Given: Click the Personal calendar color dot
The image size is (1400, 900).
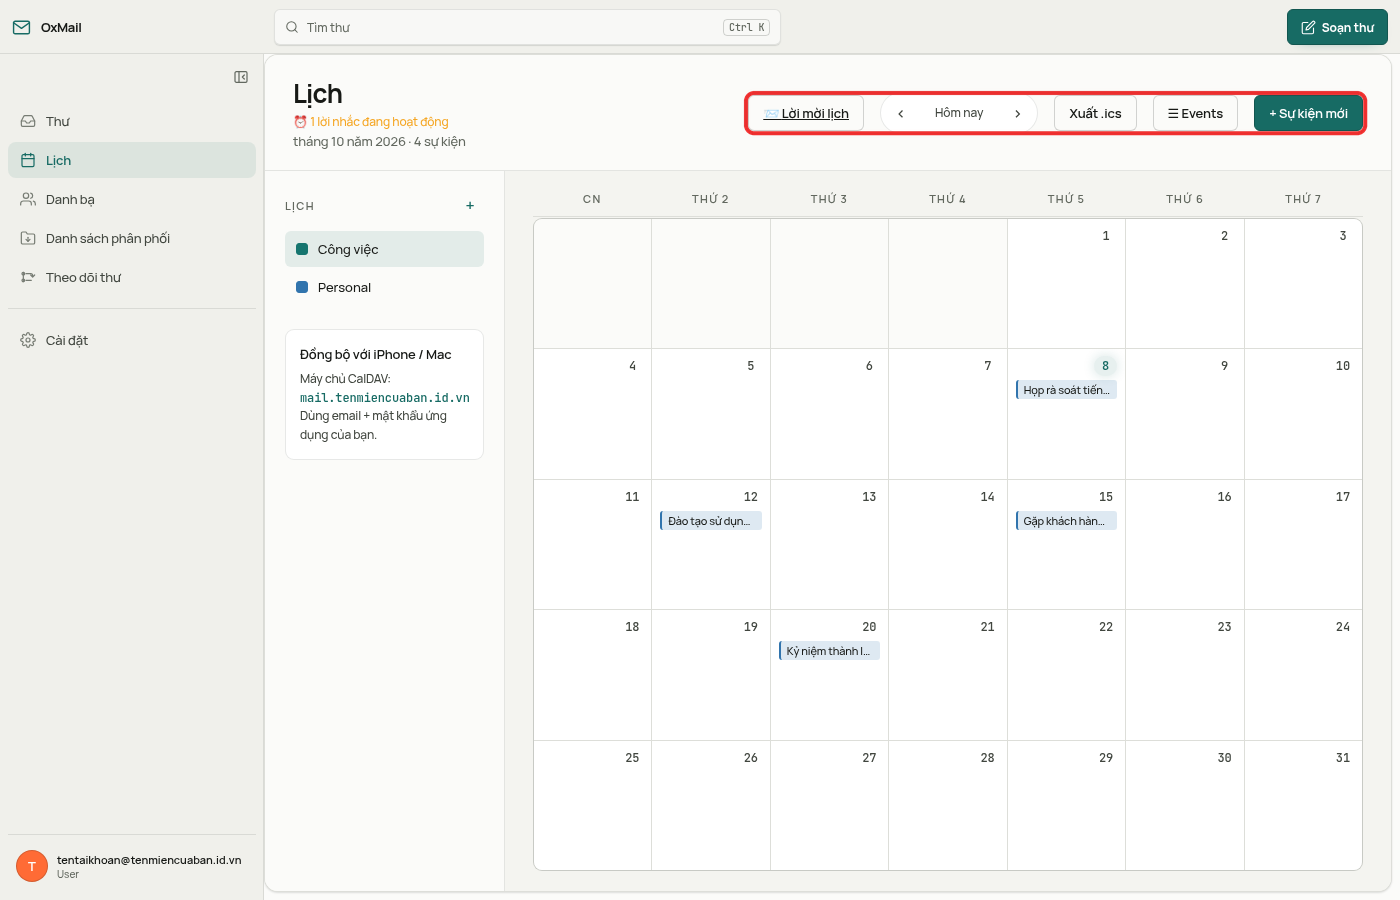Looking at the screenshot, I should point(302,287).
